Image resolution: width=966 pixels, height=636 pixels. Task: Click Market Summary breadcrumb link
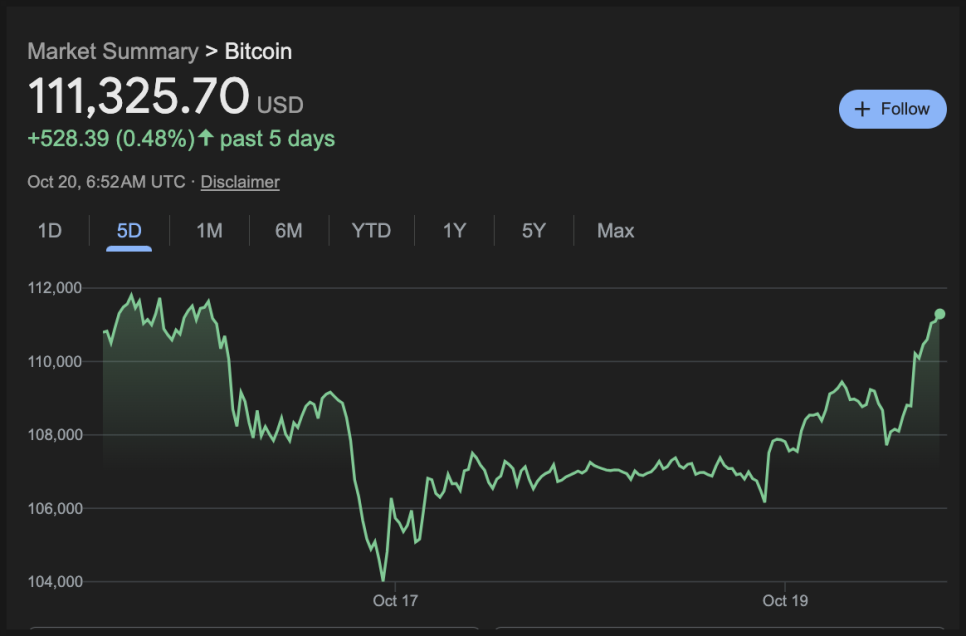[x=112, y=51]
